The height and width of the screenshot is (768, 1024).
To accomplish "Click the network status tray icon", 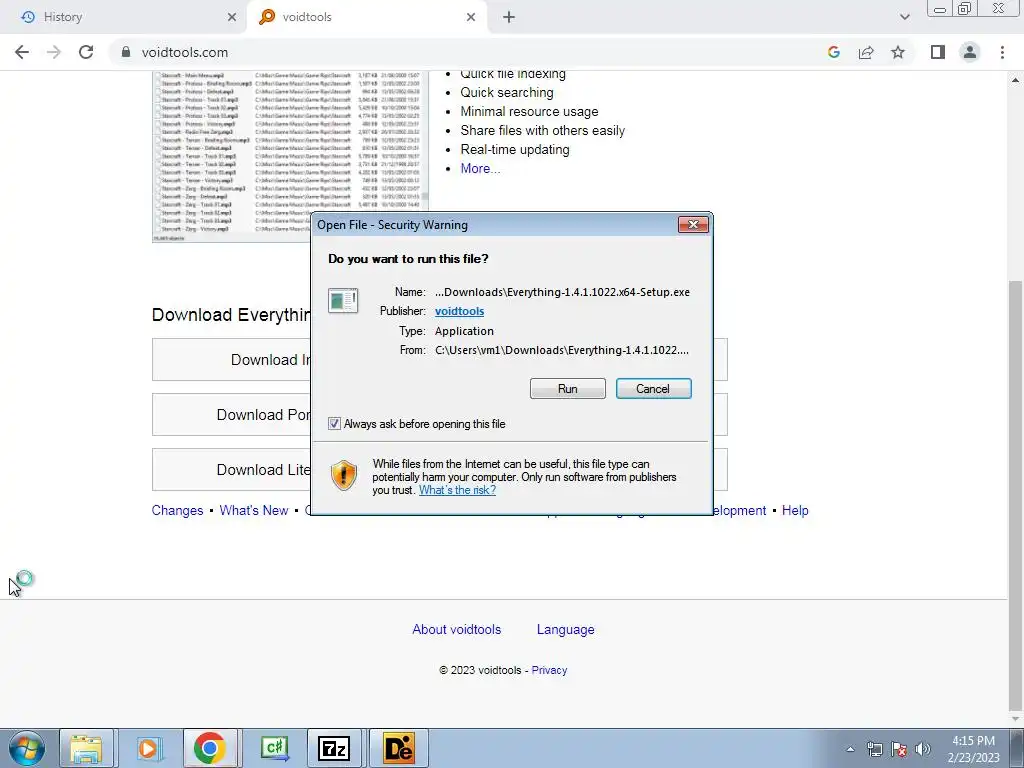I will 874,749.
